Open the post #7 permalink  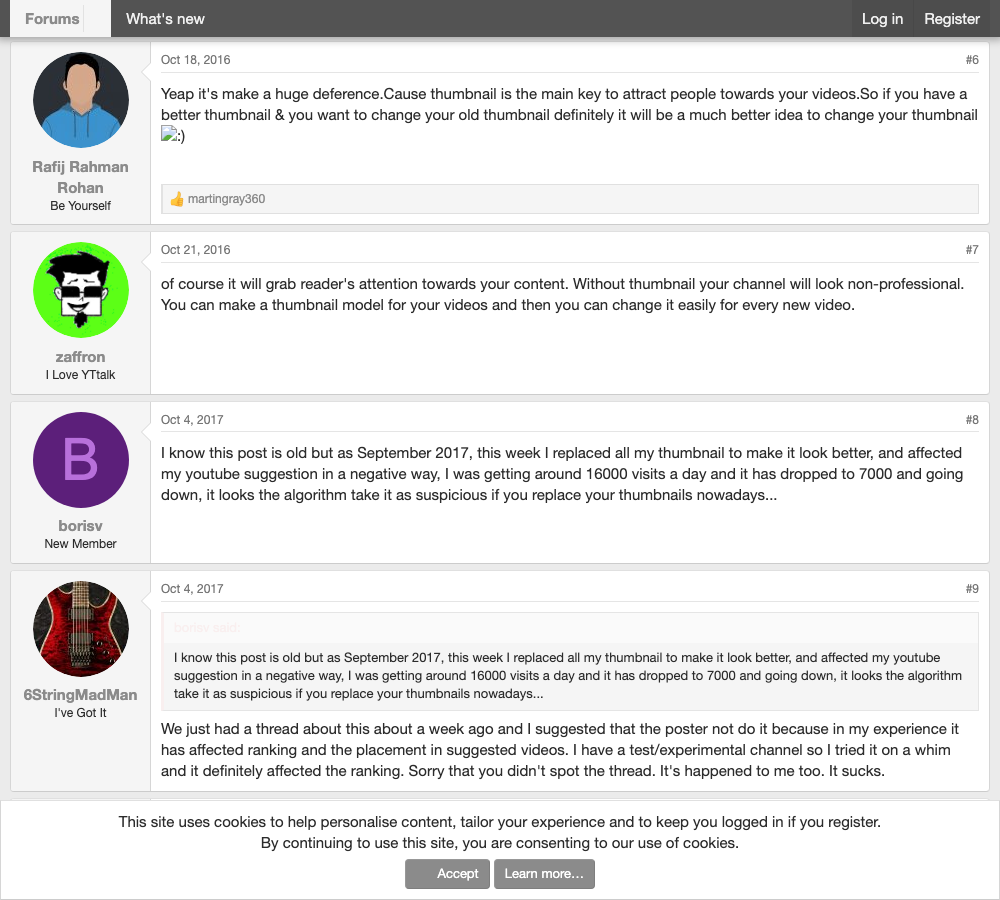971,250
